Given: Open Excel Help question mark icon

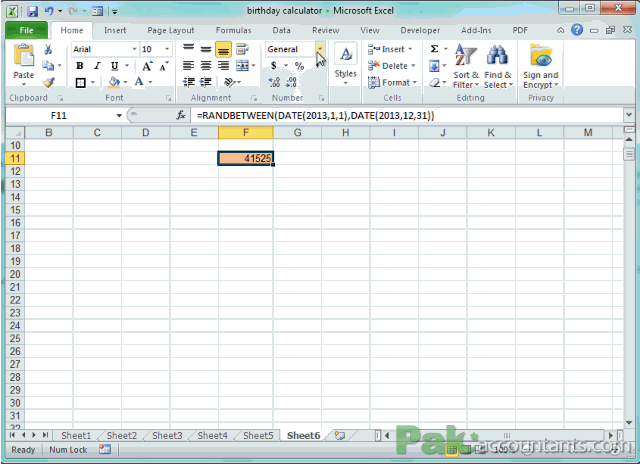Looking at the screenshot, I should point(577,29).
